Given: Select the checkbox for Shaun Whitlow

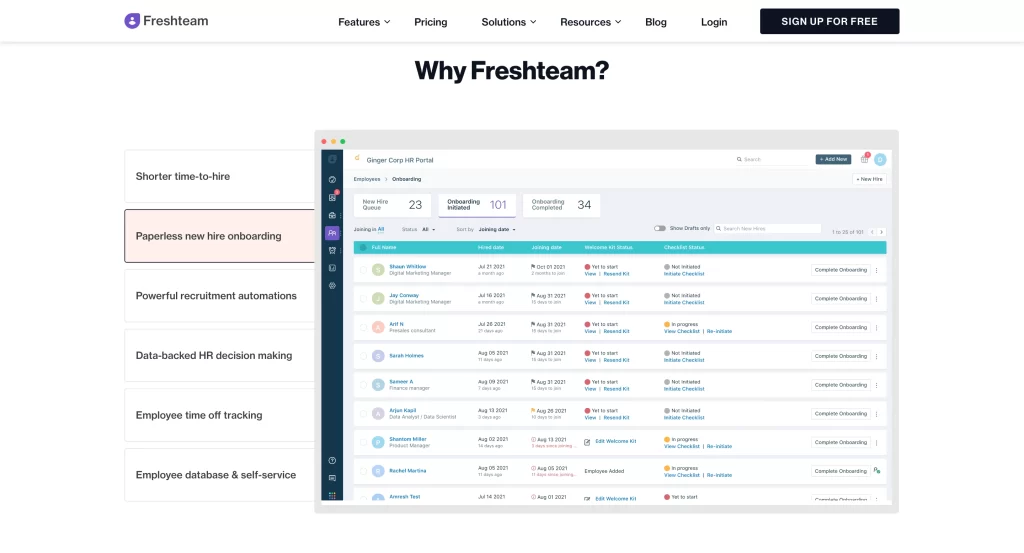Looking at the screenshot, I should (x=363, y=270).
